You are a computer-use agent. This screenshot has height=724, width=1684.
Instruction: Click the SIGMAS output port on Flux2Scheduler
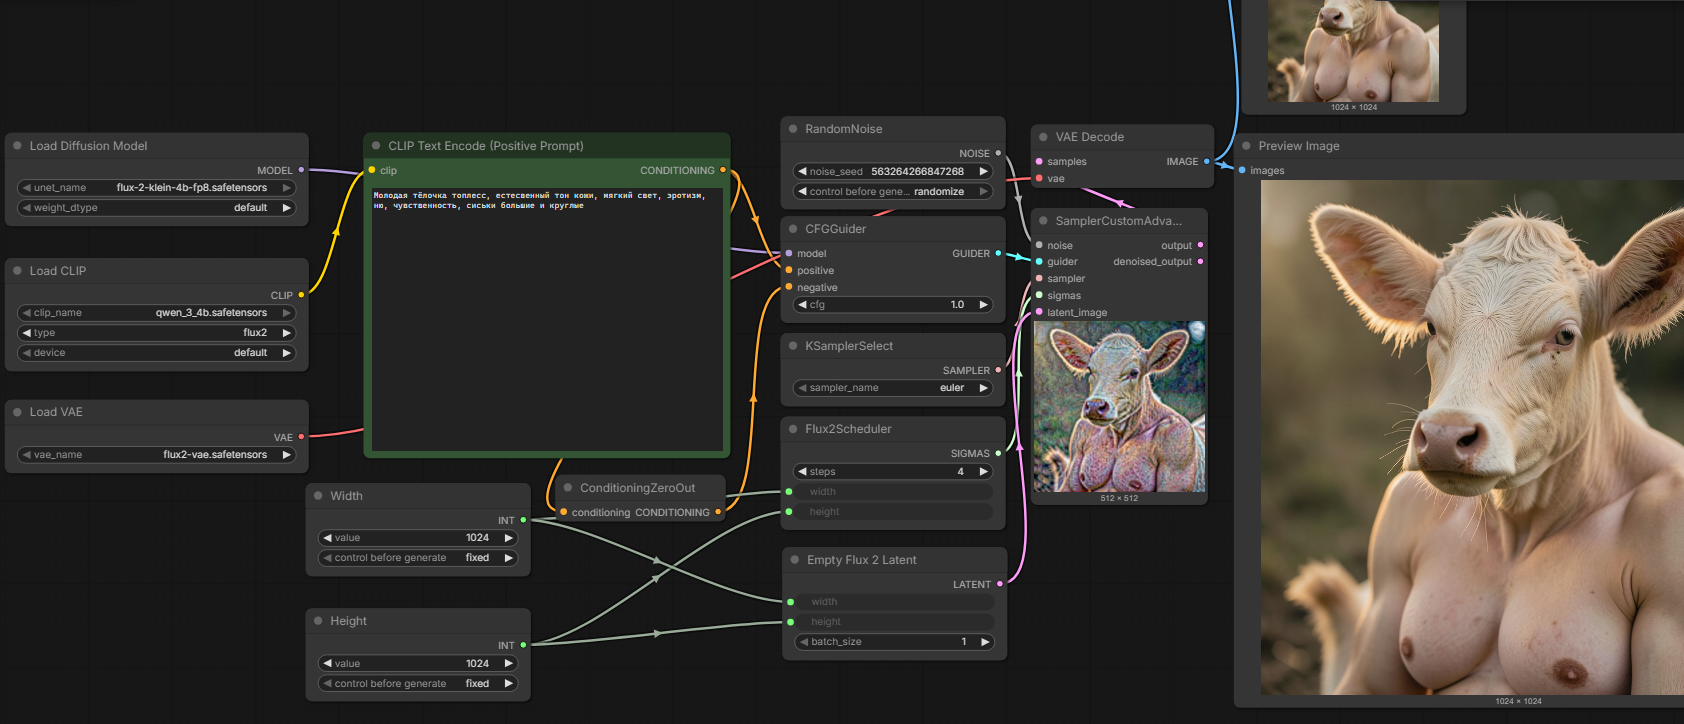(998, 453)
